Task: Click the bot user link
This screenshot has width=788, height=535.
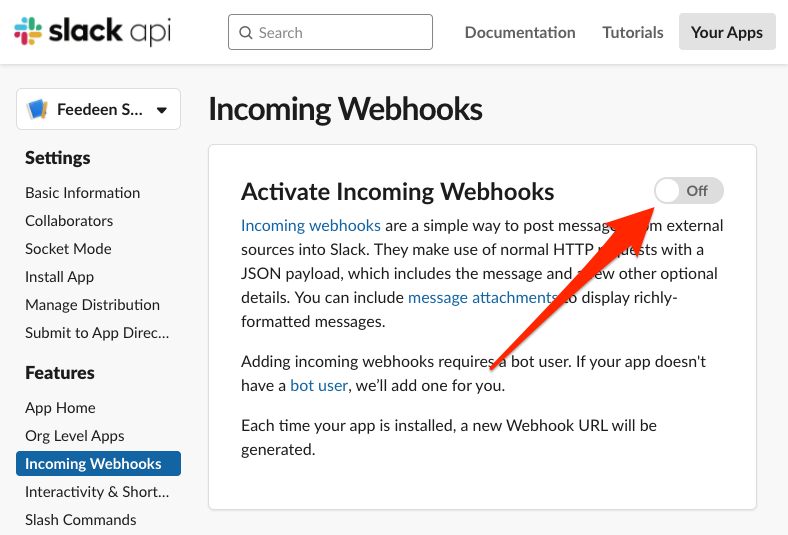Action: pos(319,385)
